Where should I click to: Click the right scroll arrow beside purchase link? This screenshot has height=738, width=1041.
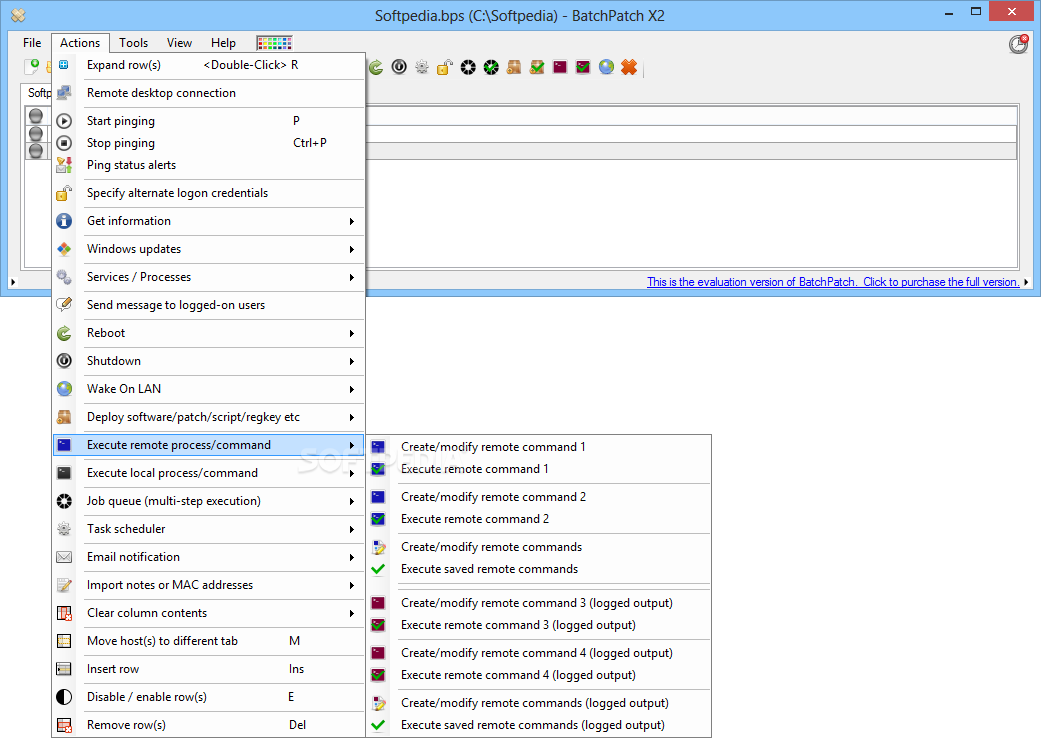point(1026,282)
